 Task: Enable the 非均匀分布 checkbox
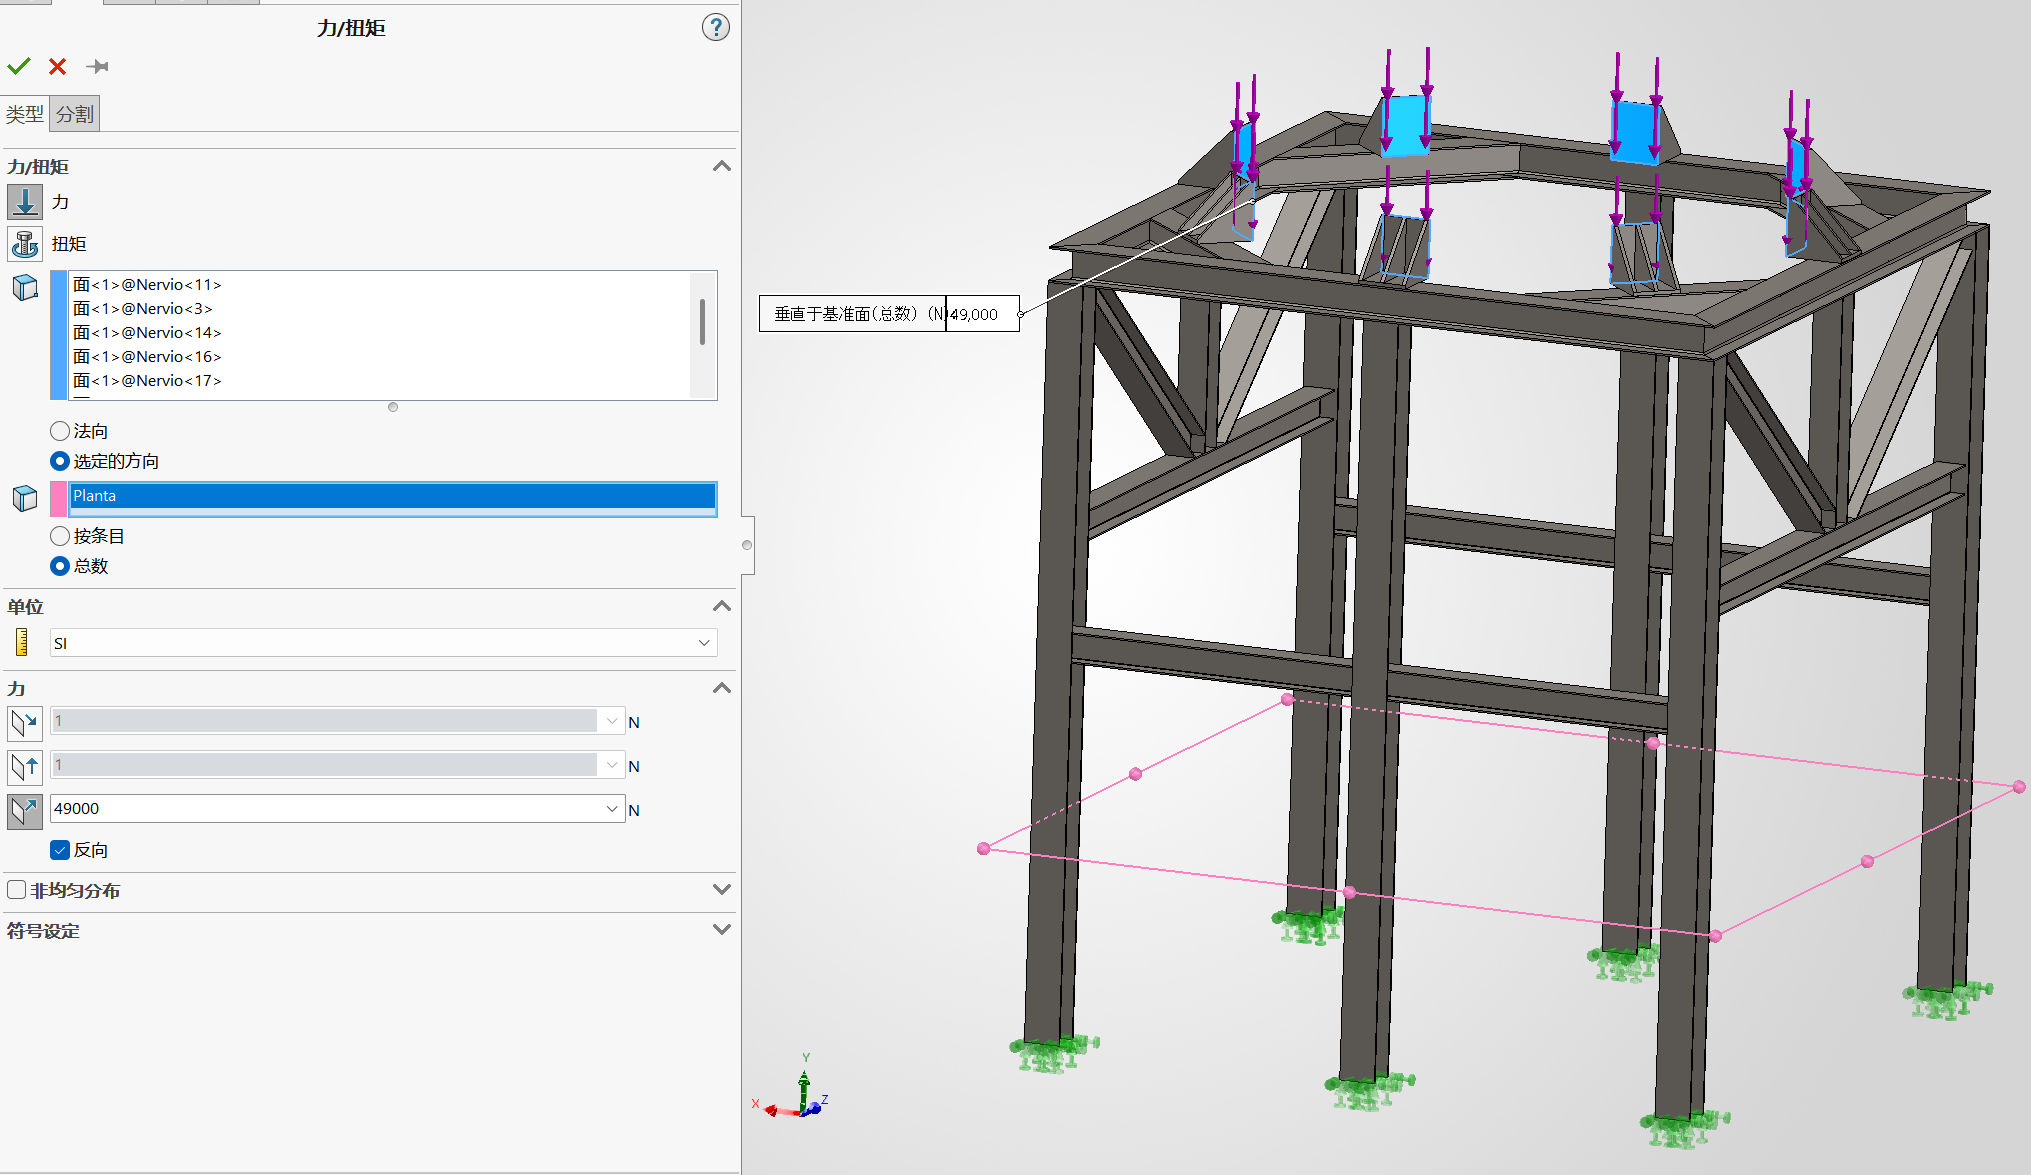16,890
